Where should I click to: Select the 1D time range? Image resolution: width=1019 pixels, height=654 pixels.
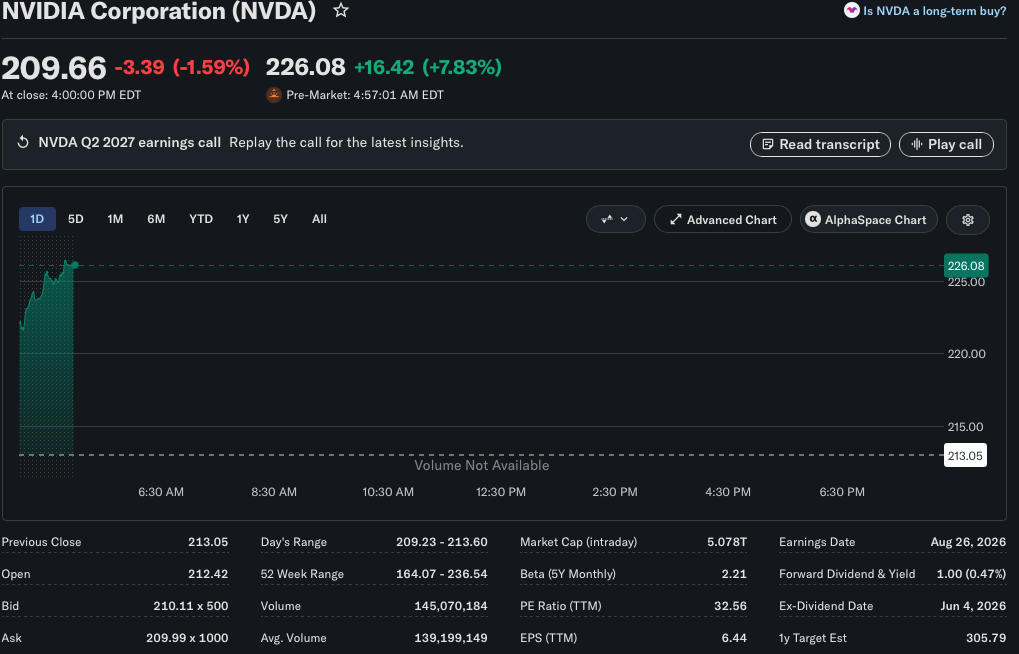point(37,219)
